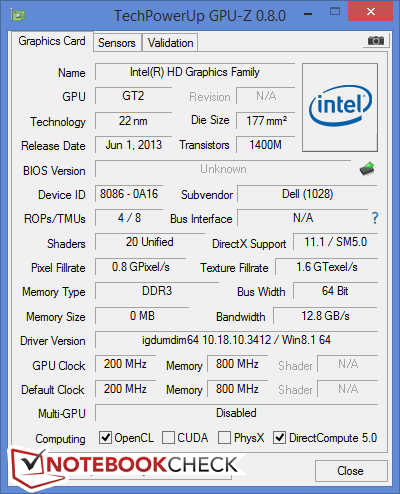Click the Device ID field 8086 - 0A16
Image resolution: width=400 pixels, height=494 pixels.
(129, 194)
